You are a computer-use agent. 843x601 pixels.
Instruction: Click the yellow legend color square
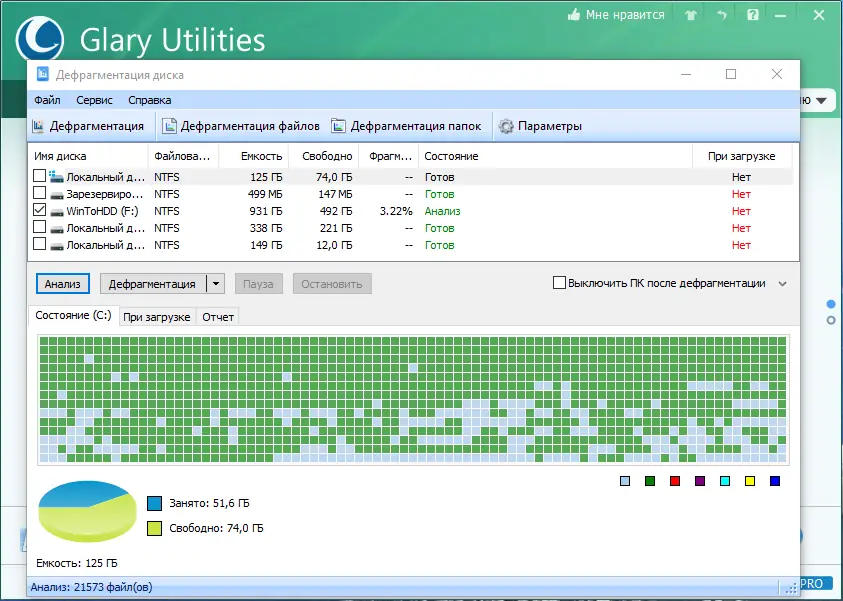(750, 481)
